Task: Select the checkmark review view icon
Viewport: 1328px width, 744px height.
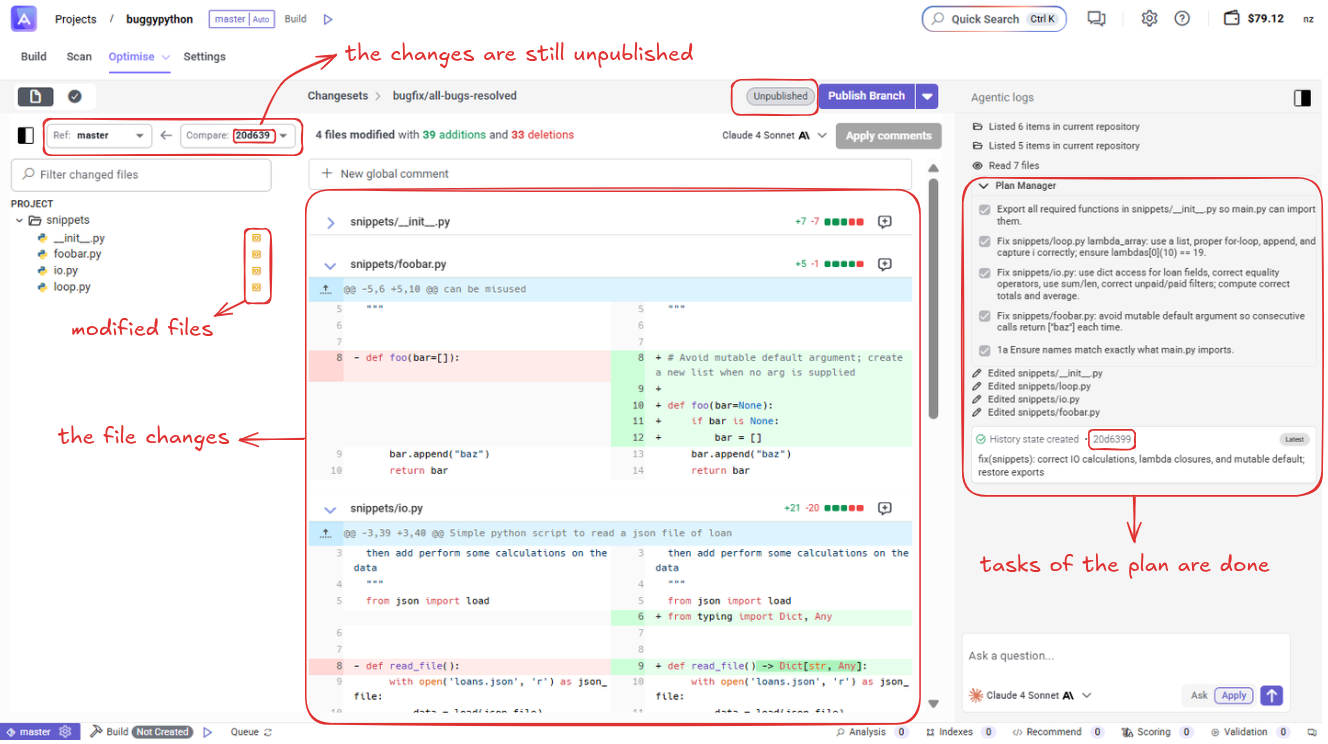Action: tap(75, 97)
